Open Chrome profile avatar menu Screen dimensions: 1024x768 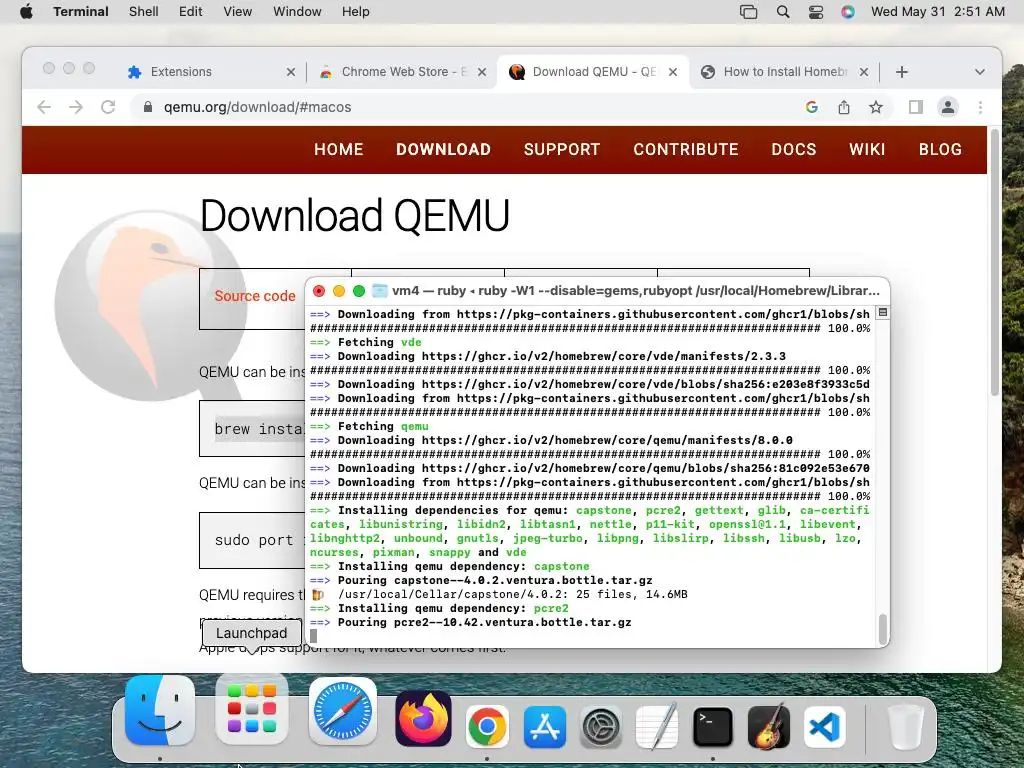pos(948,107)
